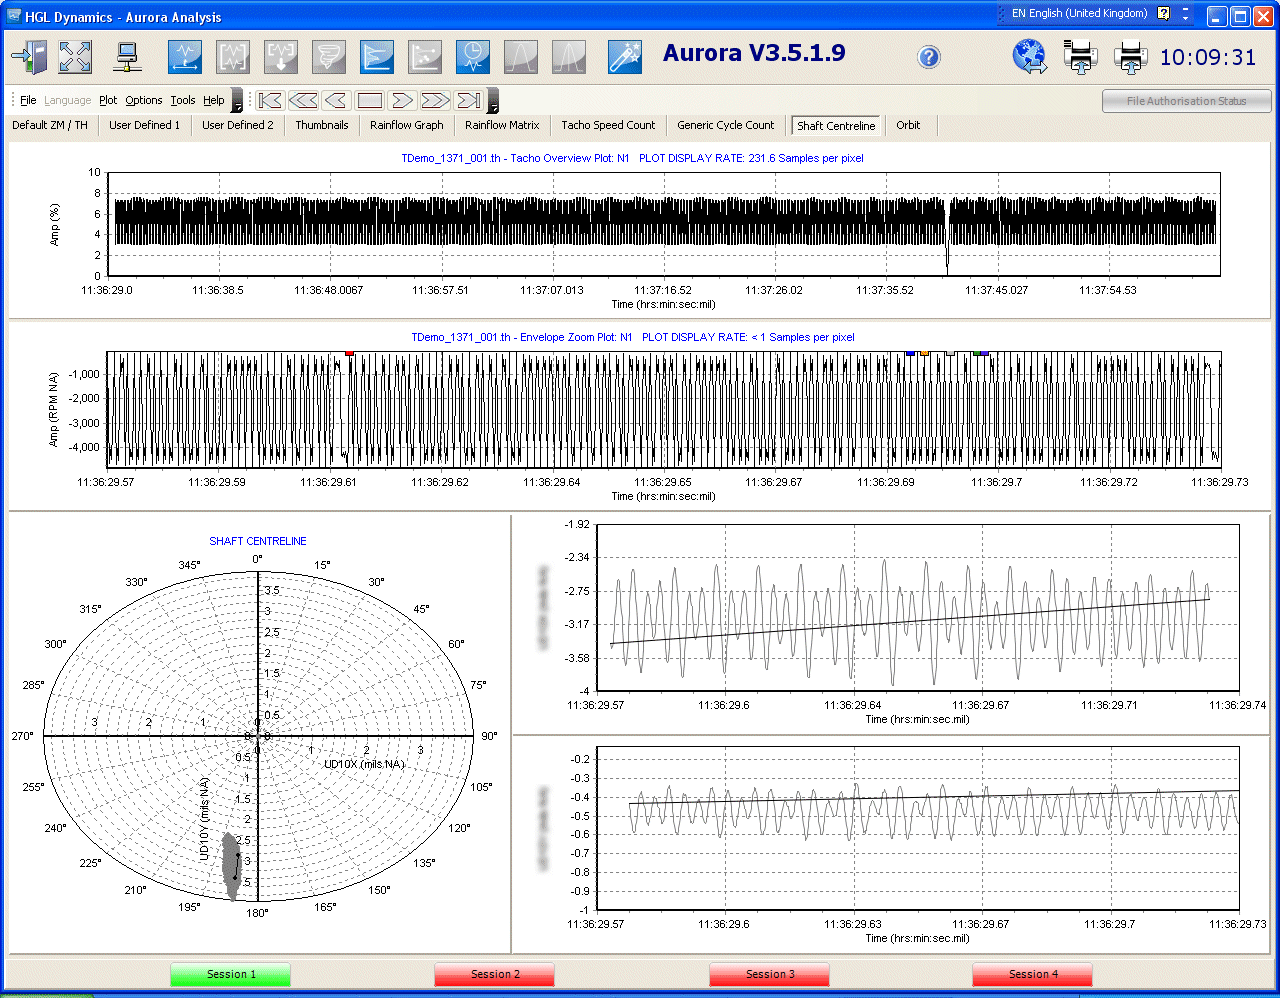Click the globe with arrows icon
The height and width of the screenshot is (998, 1280).
pyautogui.click(x=1029, y=57)
